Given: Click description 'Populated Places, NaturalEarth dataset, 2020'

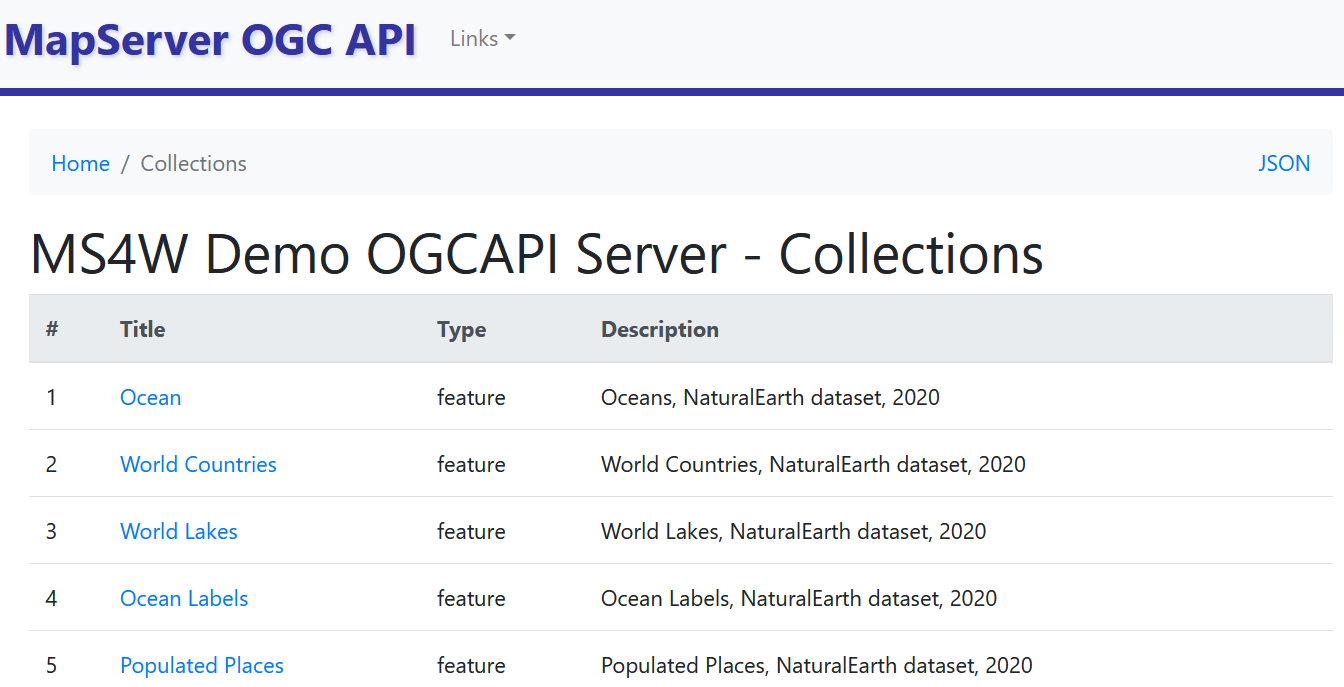Looking at the screenshot, I should pyautogui.click(x=817, y=666).
